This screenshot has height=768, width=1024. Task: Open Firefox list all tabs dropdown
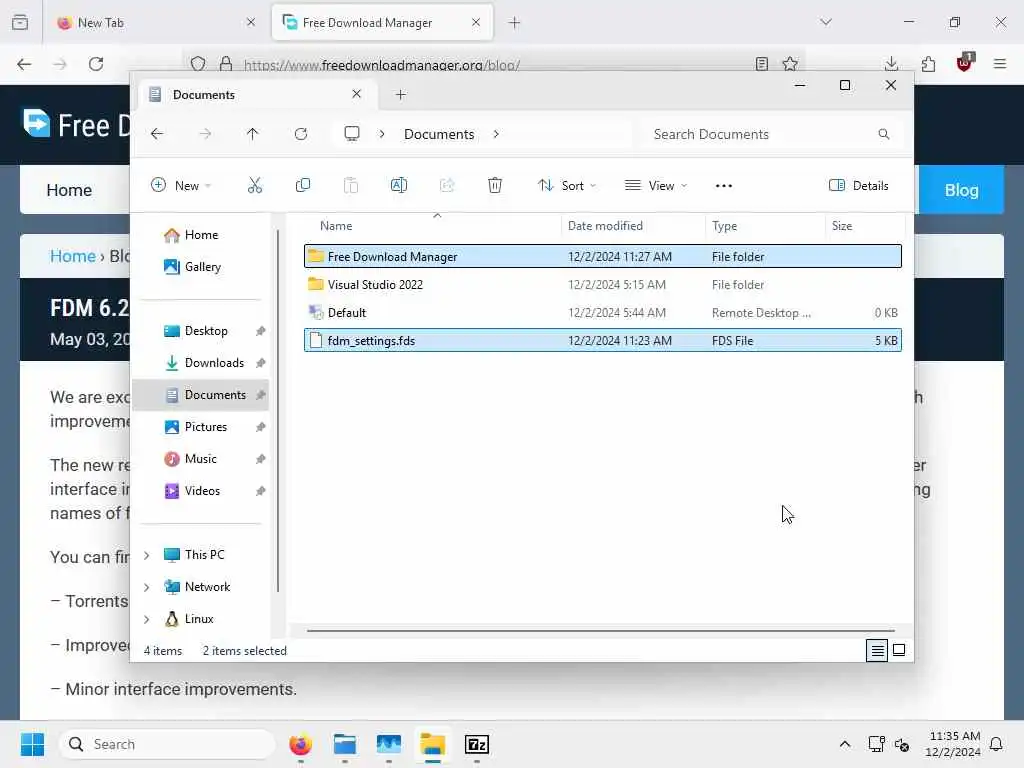point(826,22)
